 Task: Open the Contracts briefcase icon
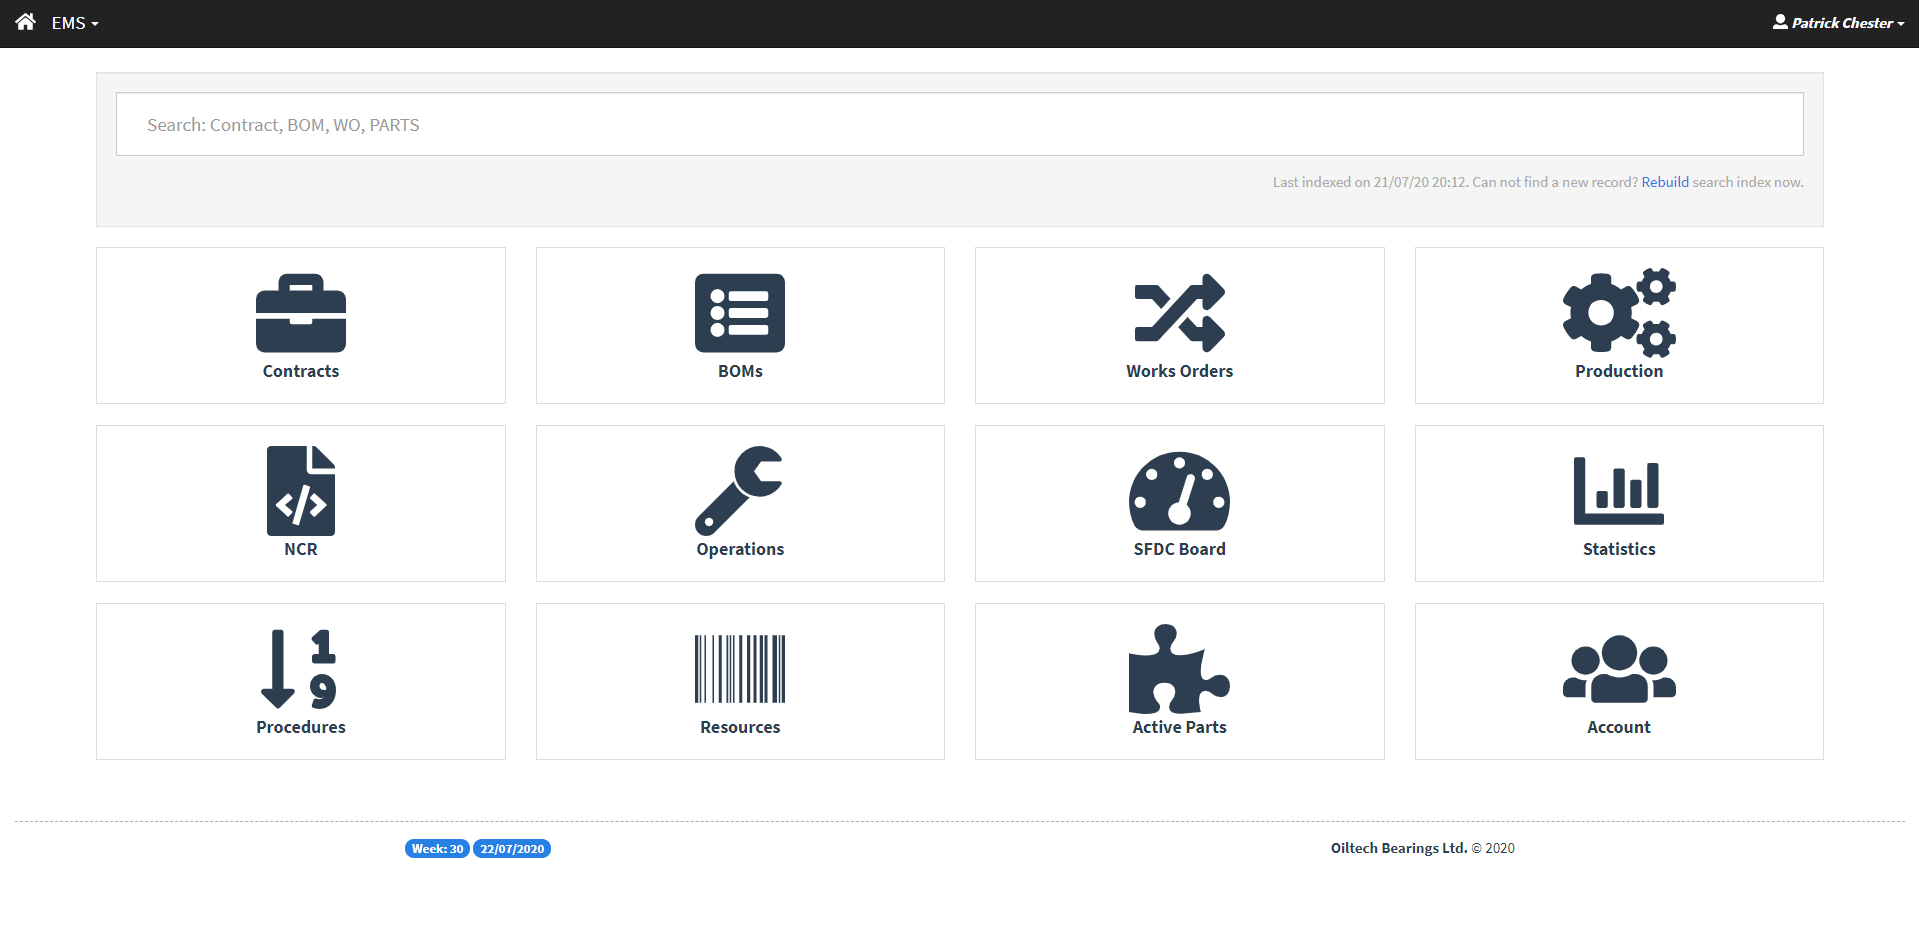click(x=300, y=313)
